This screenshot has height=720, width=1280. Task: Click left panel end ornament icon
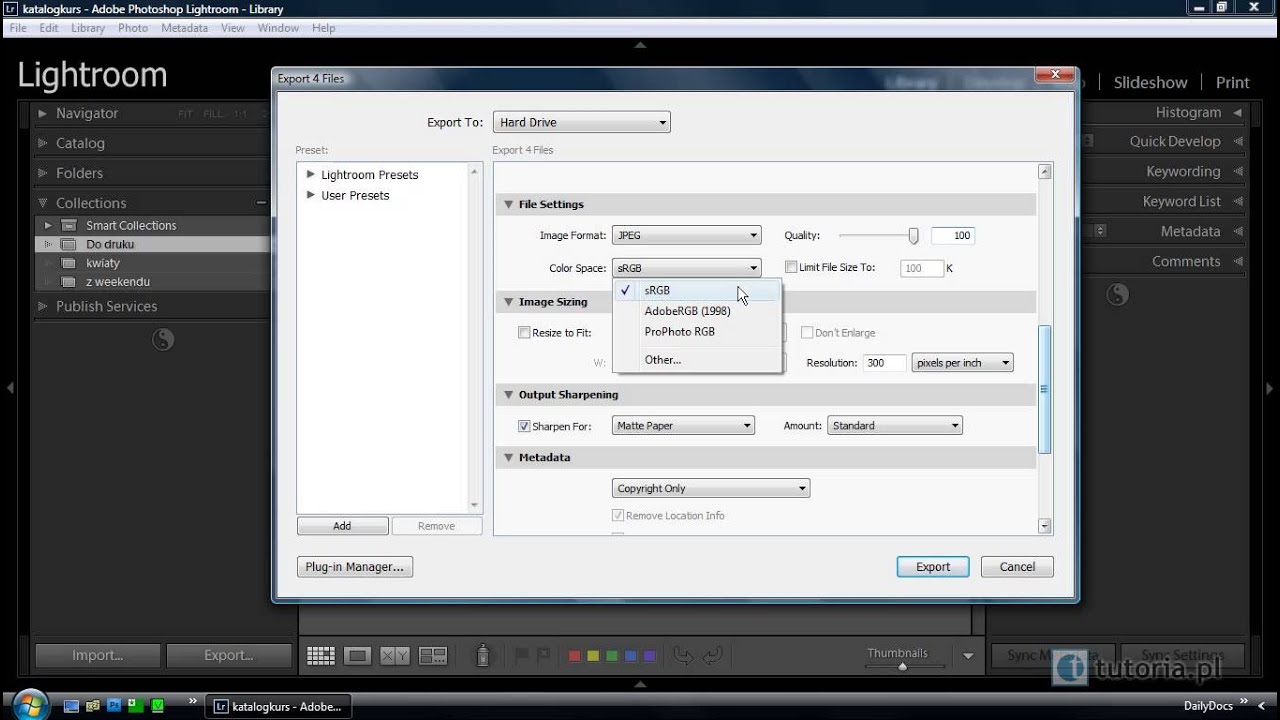point(163,340)
